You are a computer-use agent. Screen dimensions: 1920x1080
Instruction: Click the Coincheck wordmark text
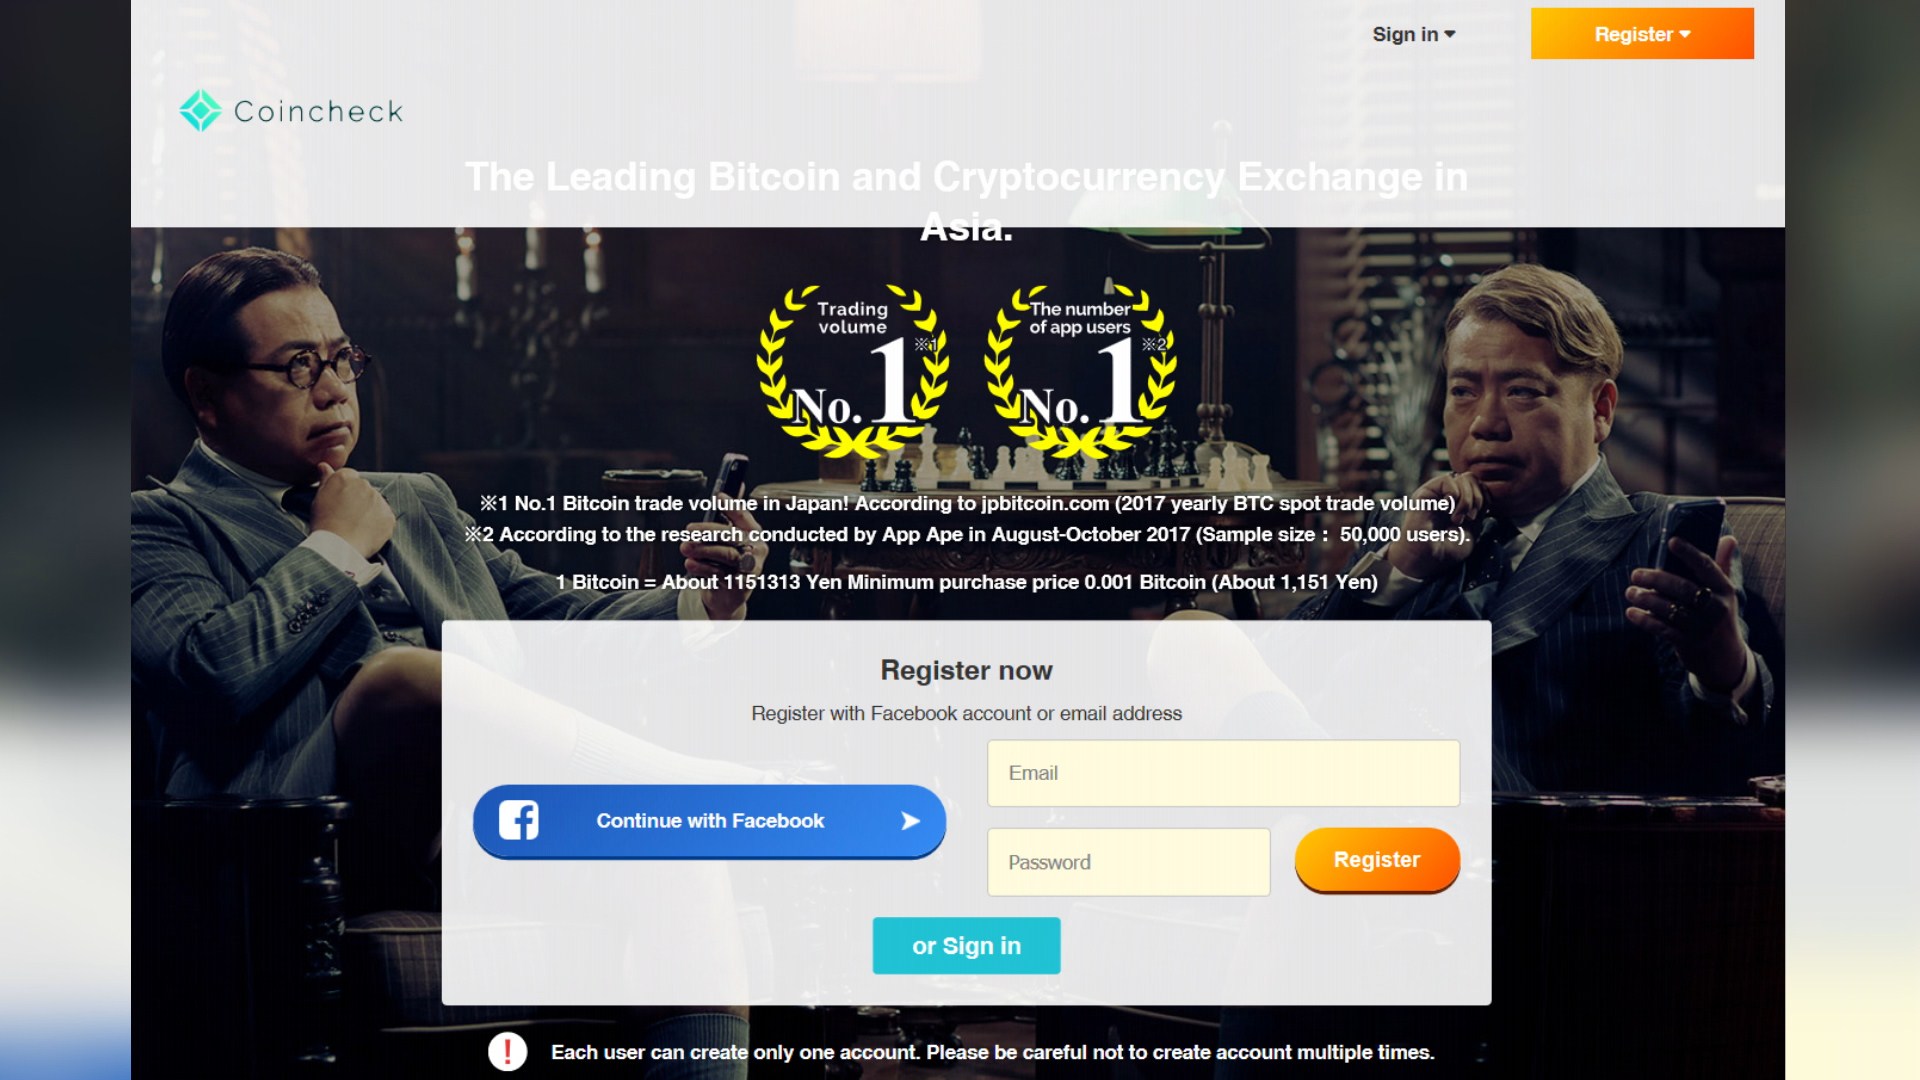[318, 111]
